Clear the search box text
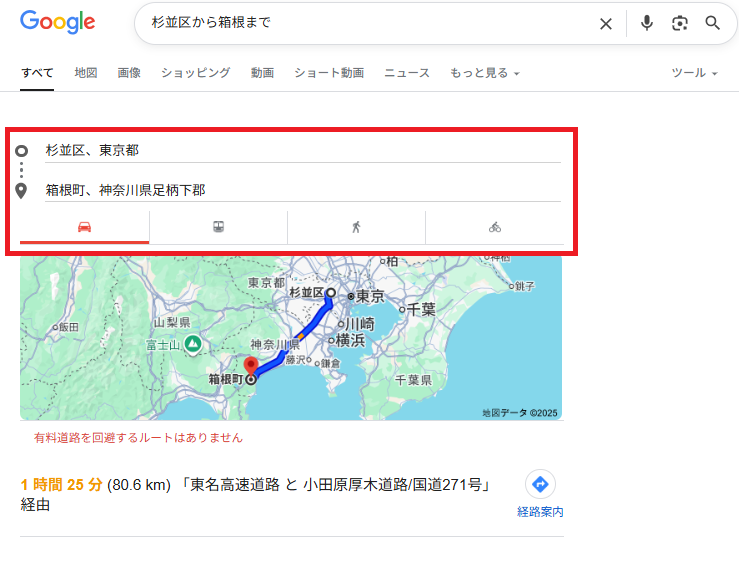 (605, 23)
